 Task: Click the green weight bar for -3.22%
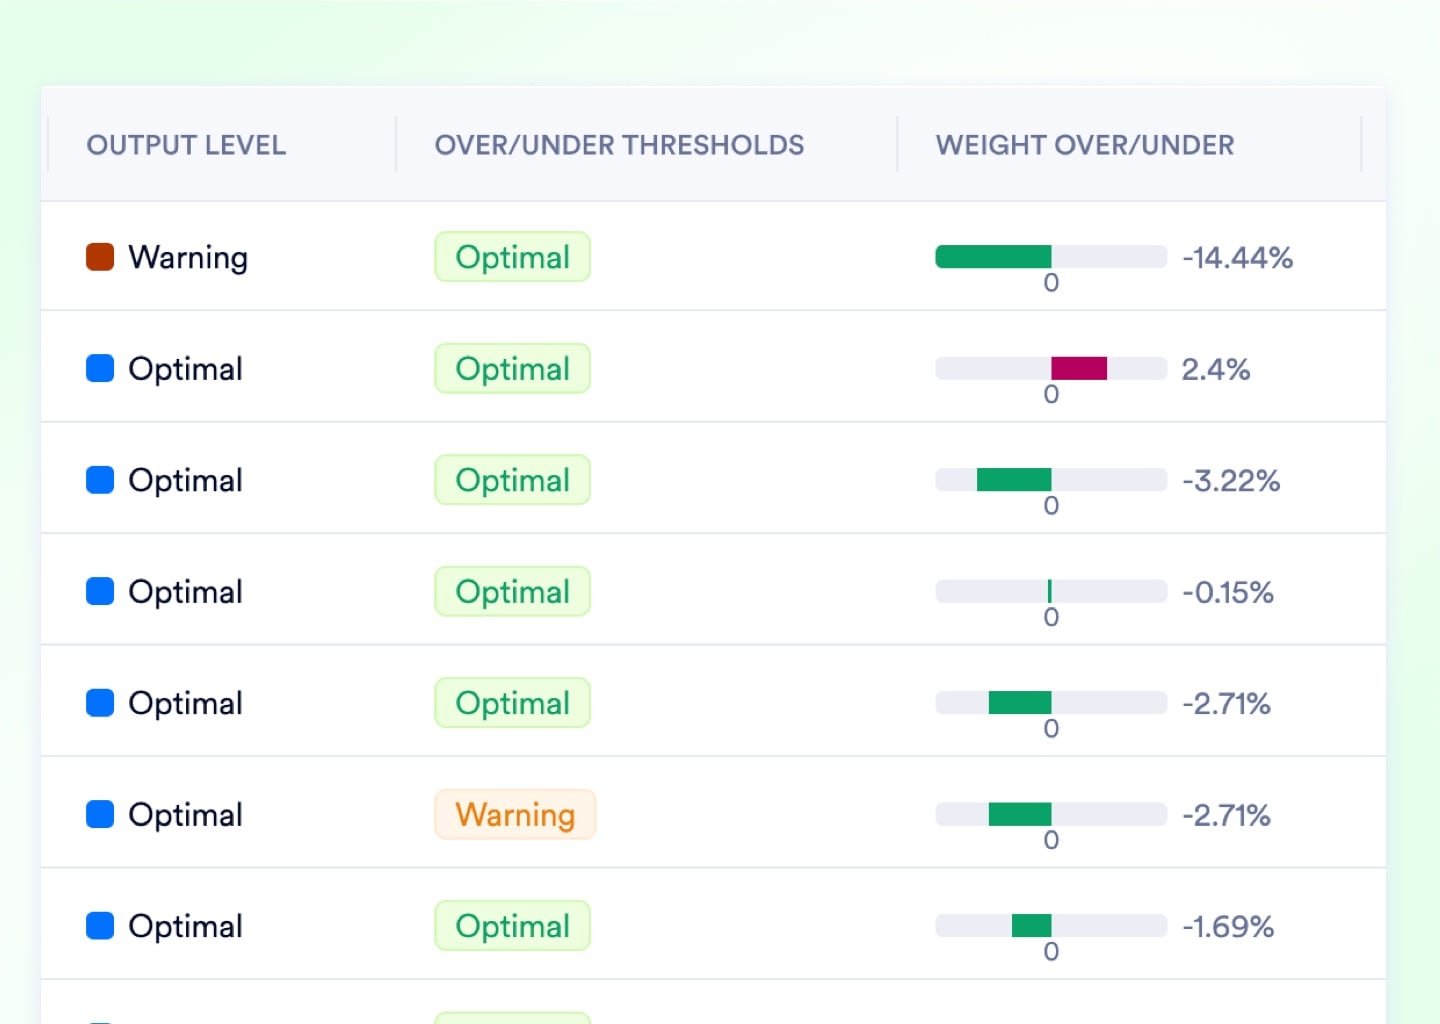1014,480
